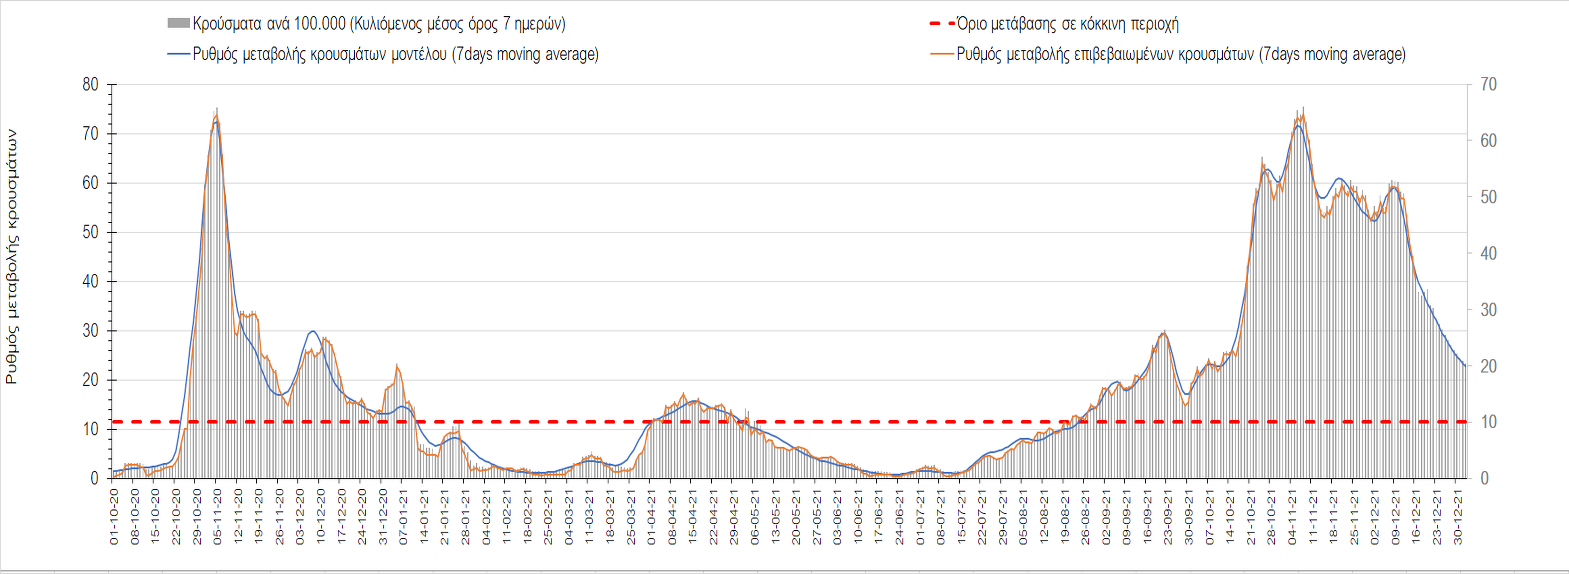Click the 05-11-20 date label
This screenshot has height=574, width=1569.
(x=217, y=516)
